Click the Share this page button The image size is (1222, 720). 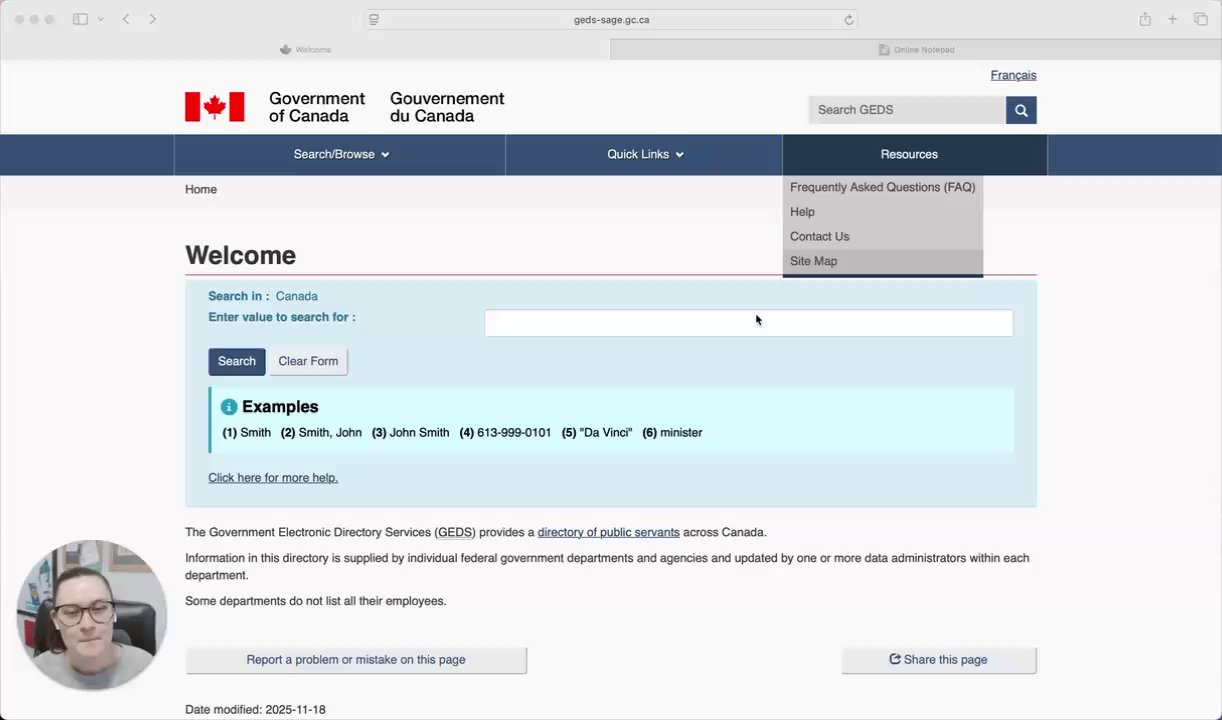(938, 660)
